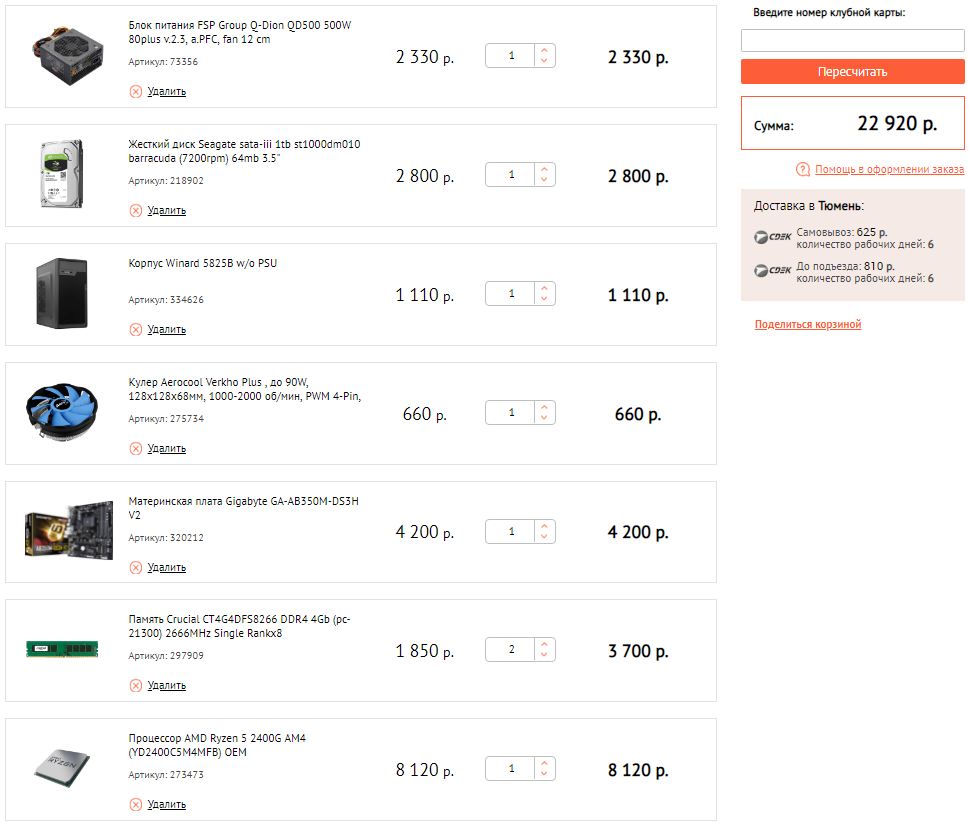Click the delete icon for Winard case
969x825 pixels.
[x=135, y=329]
